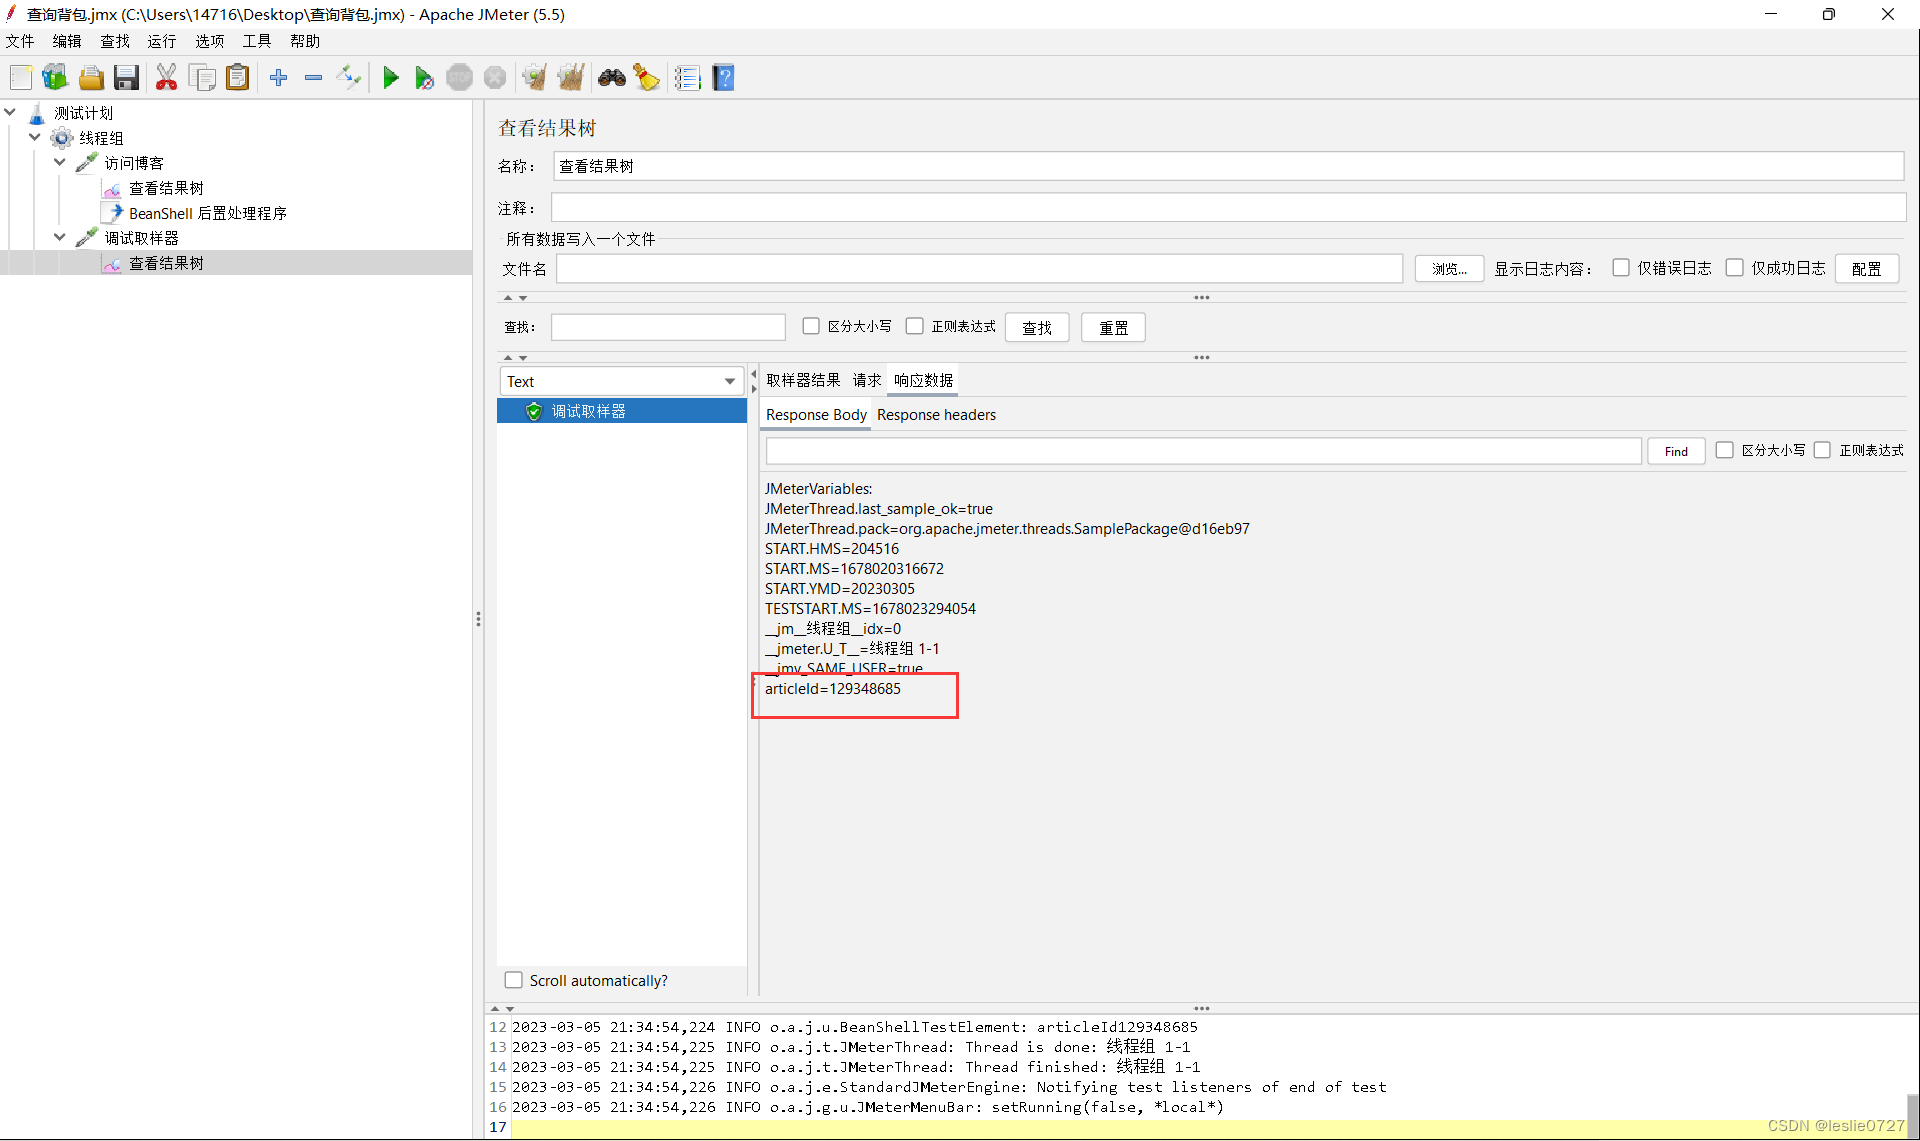Click the Shutdown threads icon
The height and width of the screenshot is (1141, 1920).
[x=495, y=78]
